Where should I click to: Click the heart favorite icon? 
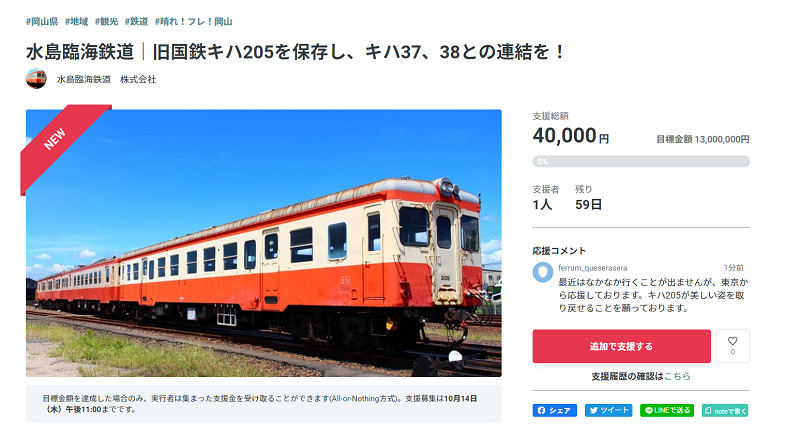click(x=732, y=342)
